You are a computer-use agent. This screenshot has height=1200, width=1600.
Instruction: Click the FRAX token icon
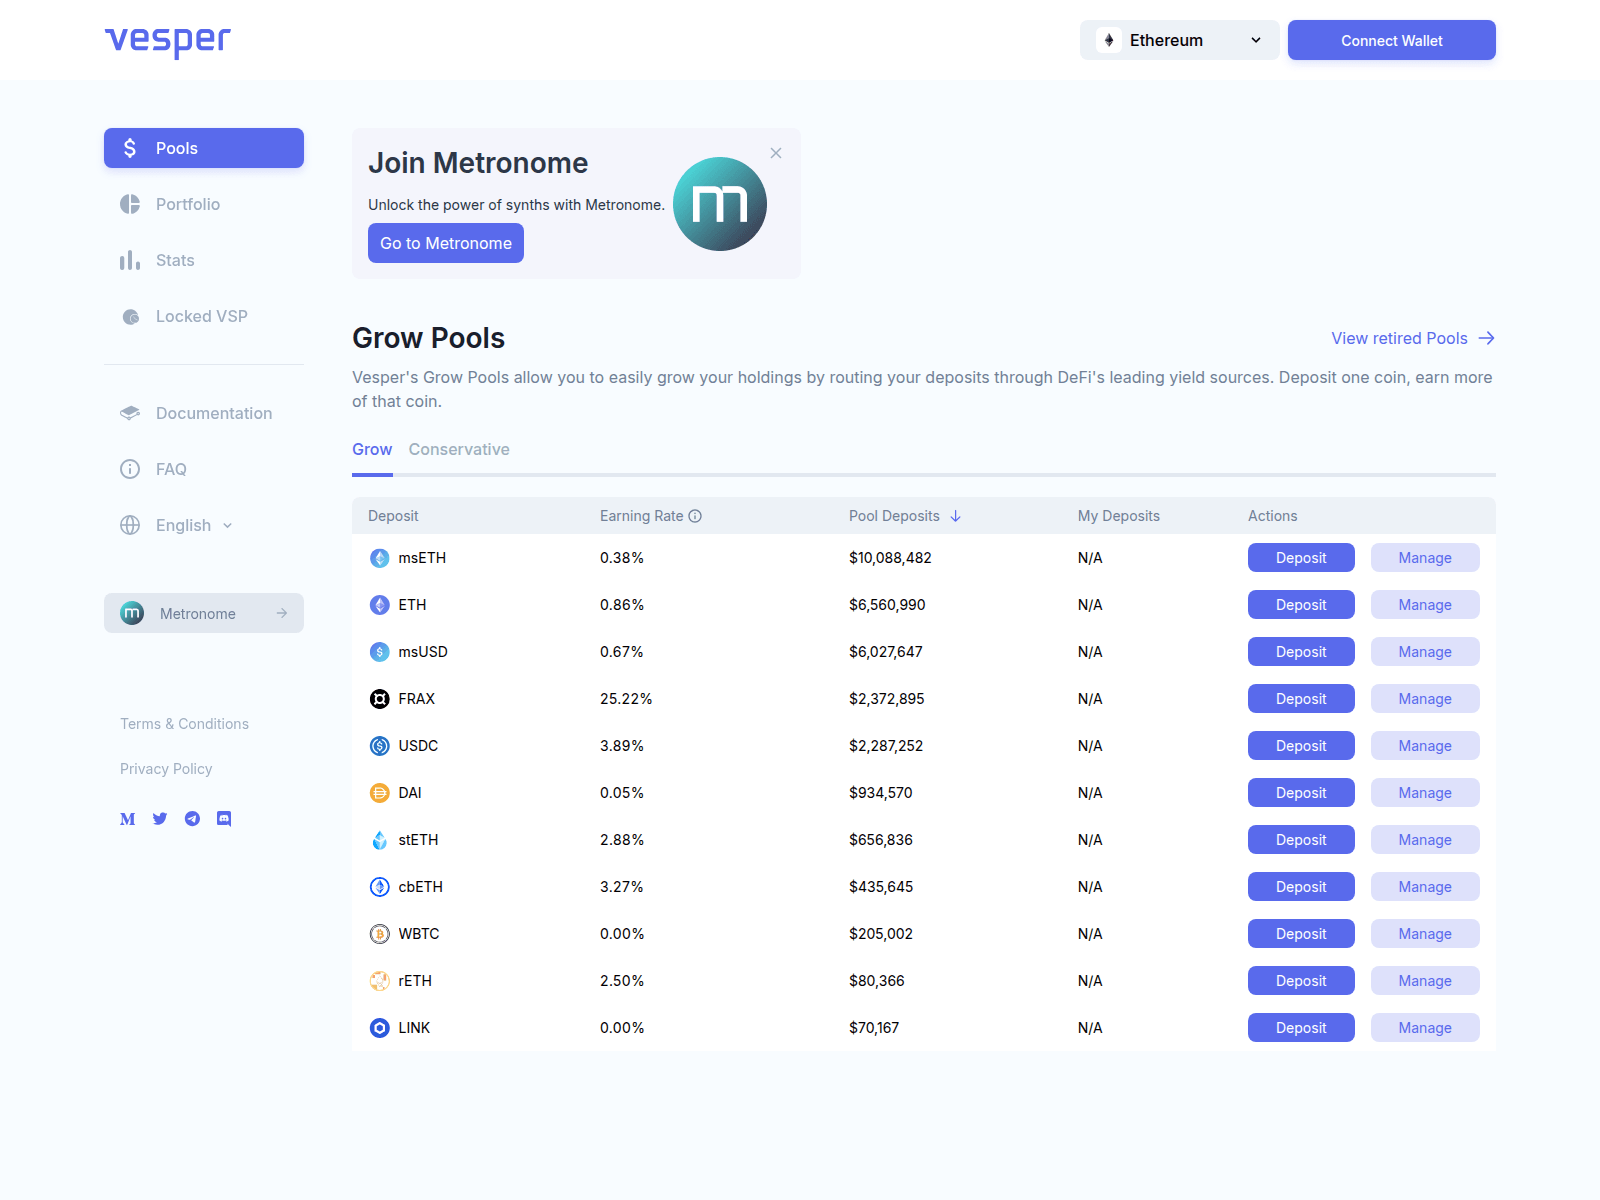pyautogui.click(x=380, y=699)
